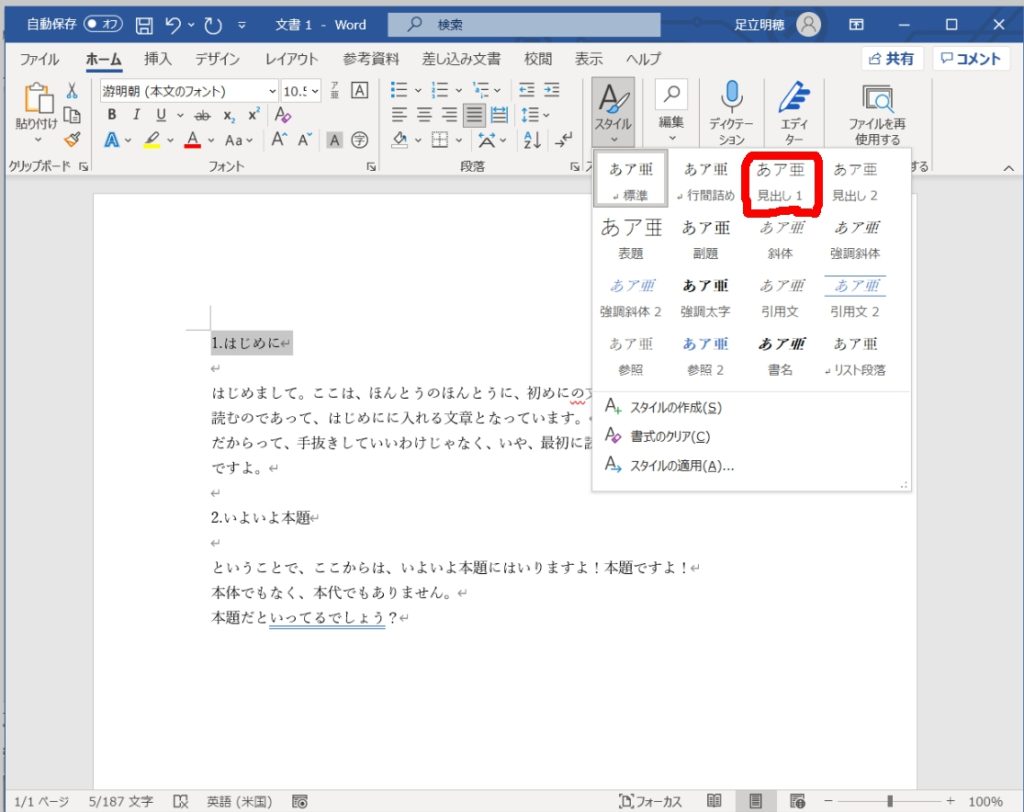Toggle Italic formatting
The height and width of the screenshot is (812, 1024).
coord(135,115)
